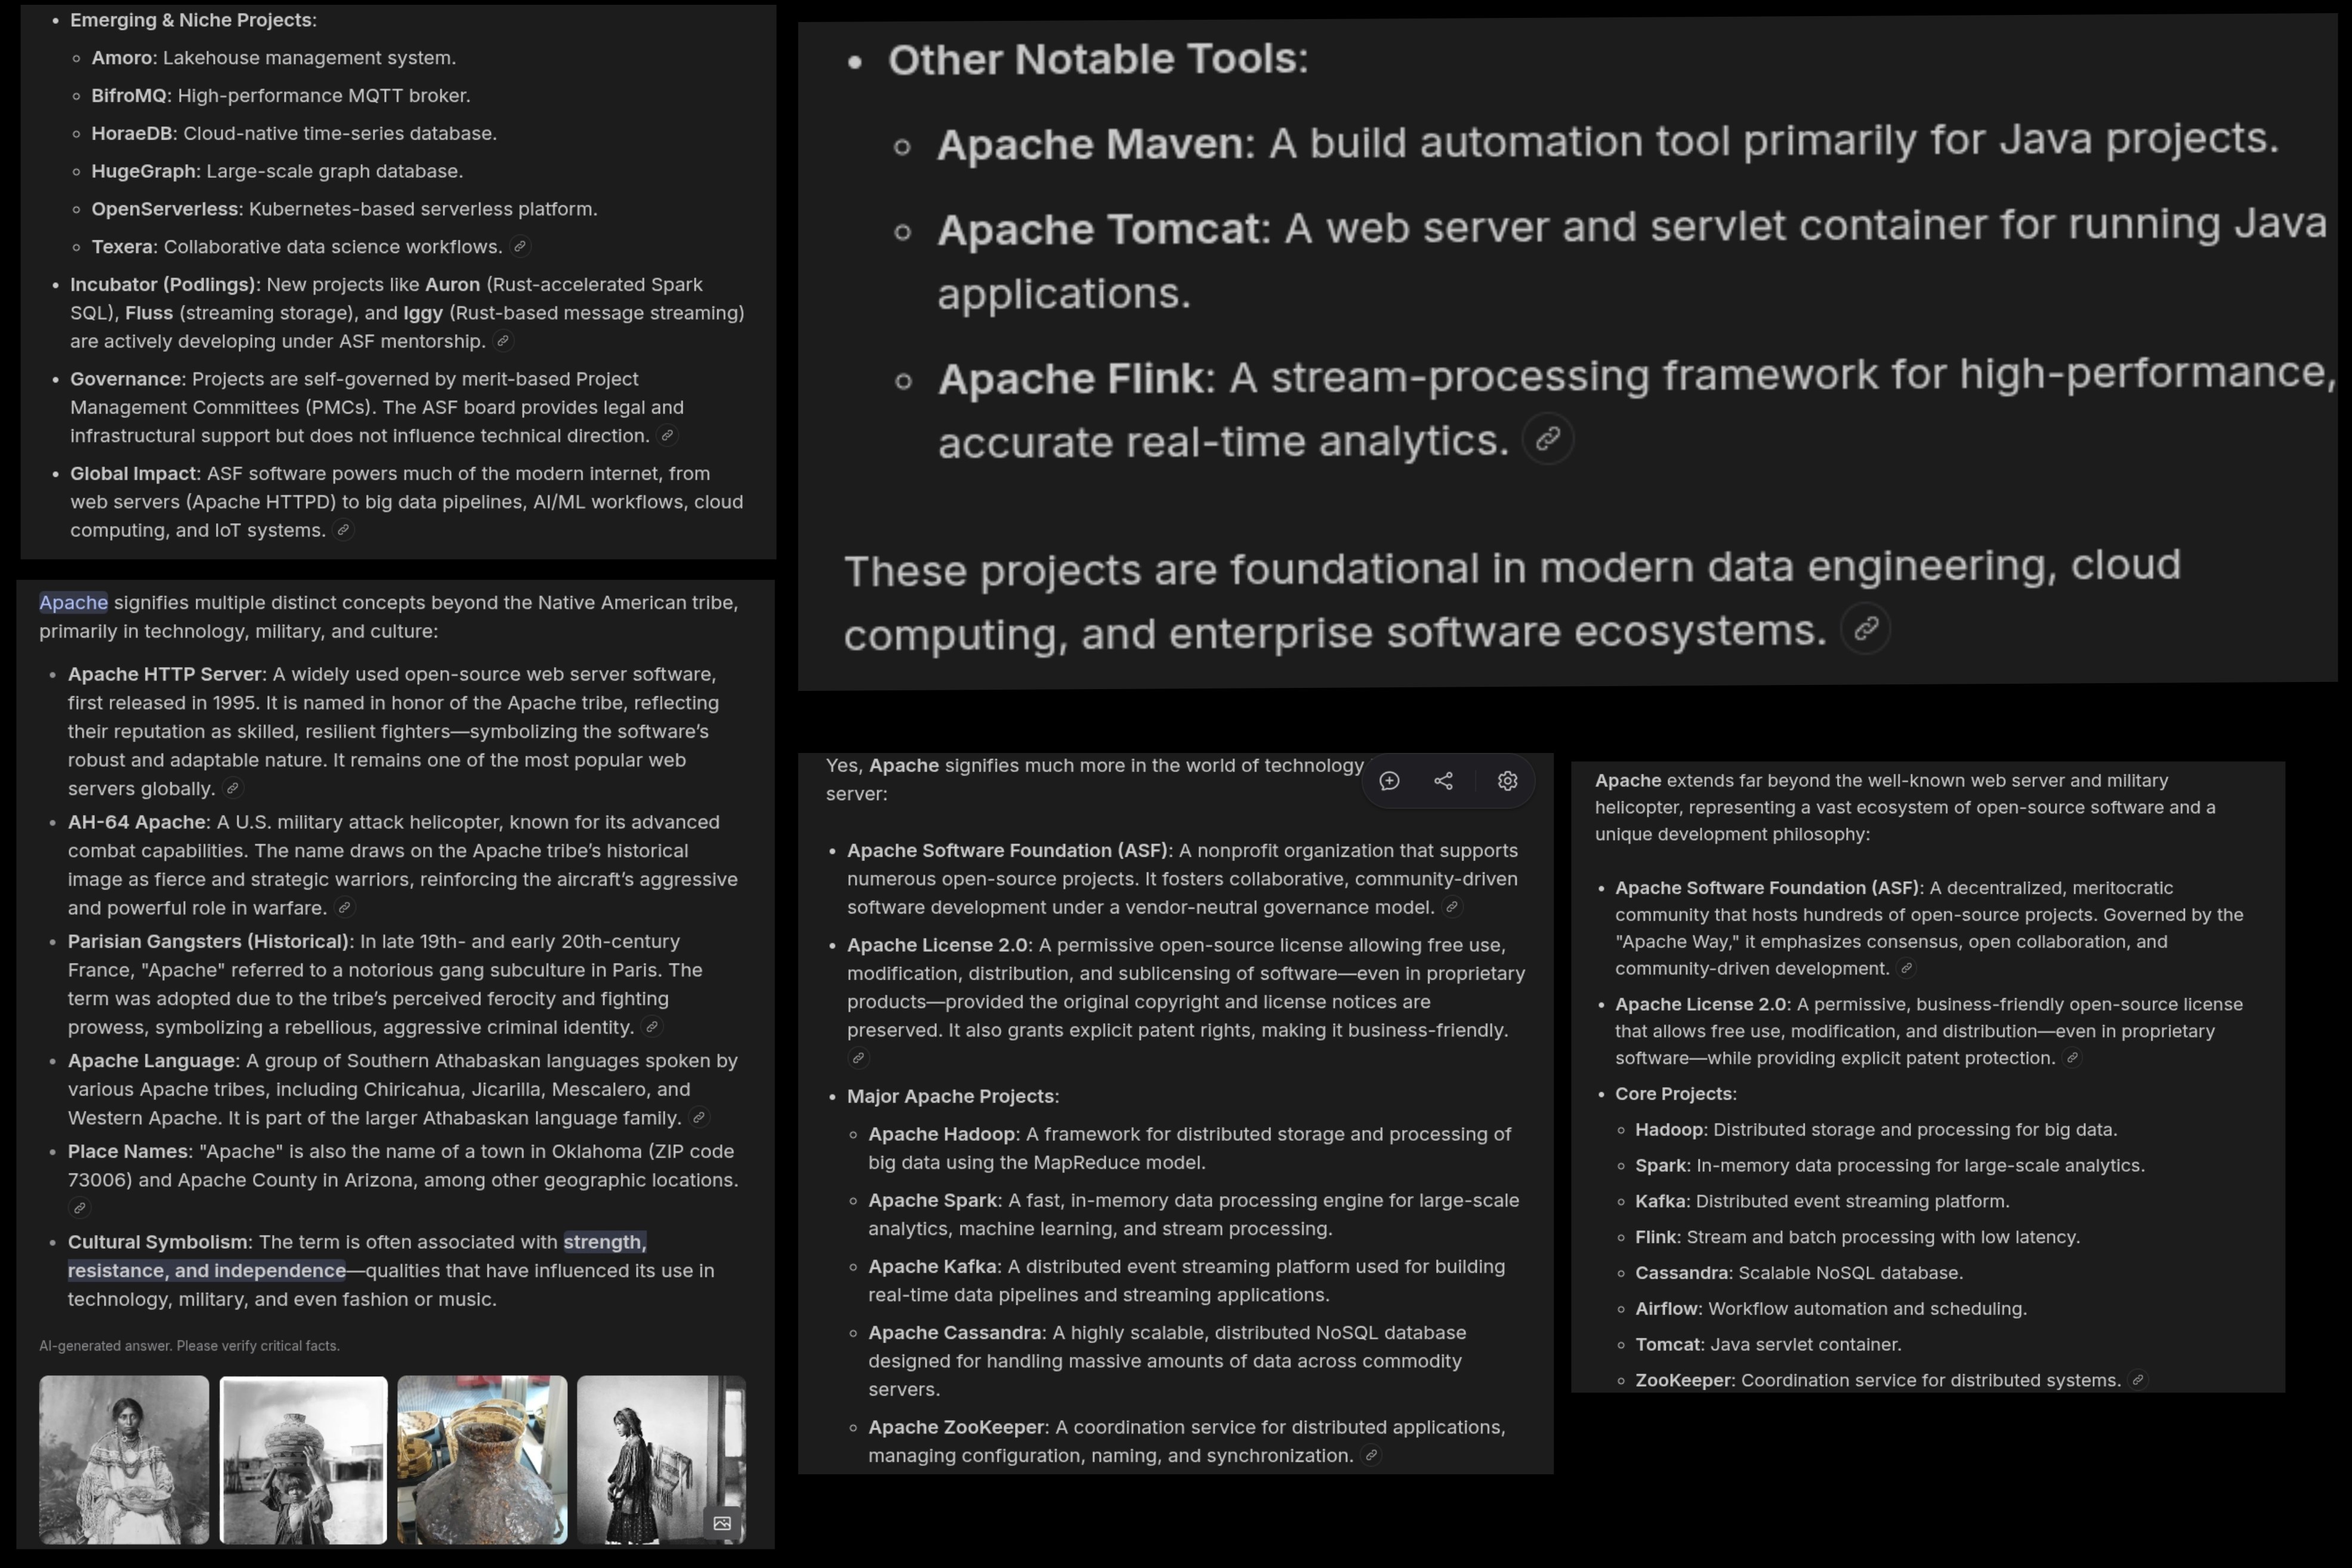Open source link icon after Texera entry
The width and height of the screenshot is (2352, 1568).
520,246
